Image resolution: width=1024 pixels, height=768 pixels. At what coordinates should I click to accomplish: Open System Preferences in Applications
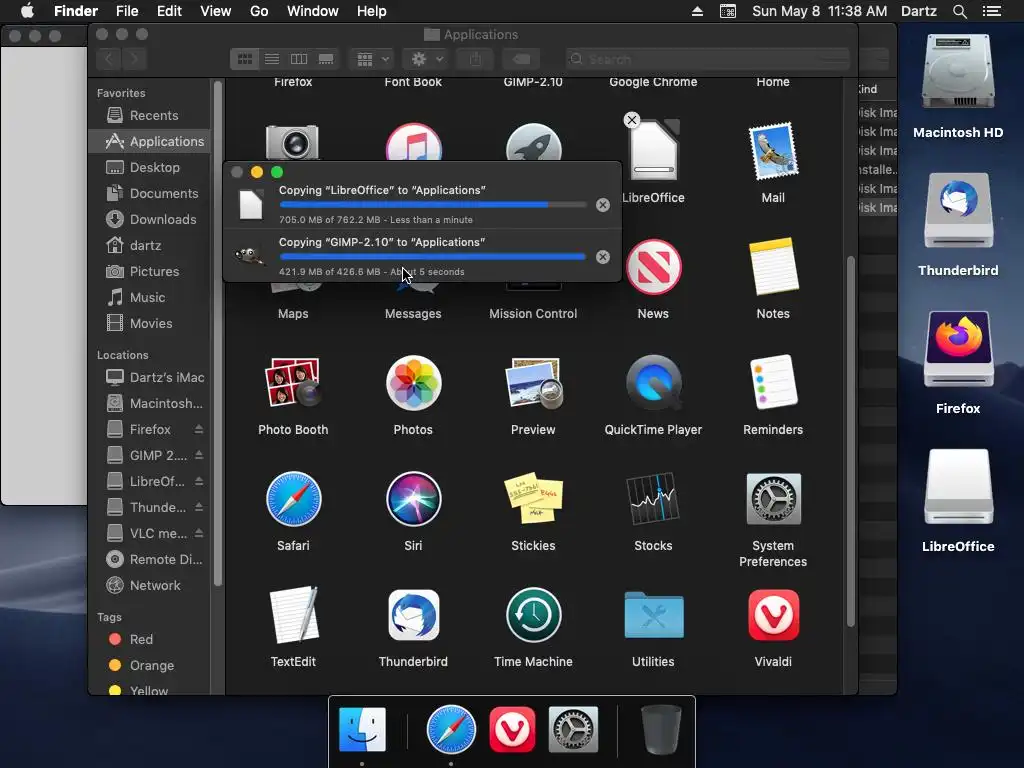click(x=773, y=499)
